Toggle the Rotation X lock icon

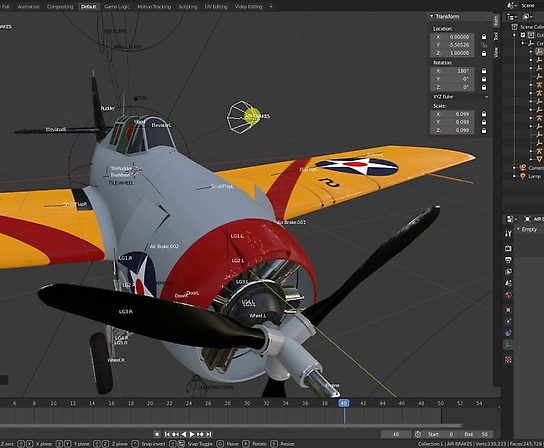coord(484,71)
